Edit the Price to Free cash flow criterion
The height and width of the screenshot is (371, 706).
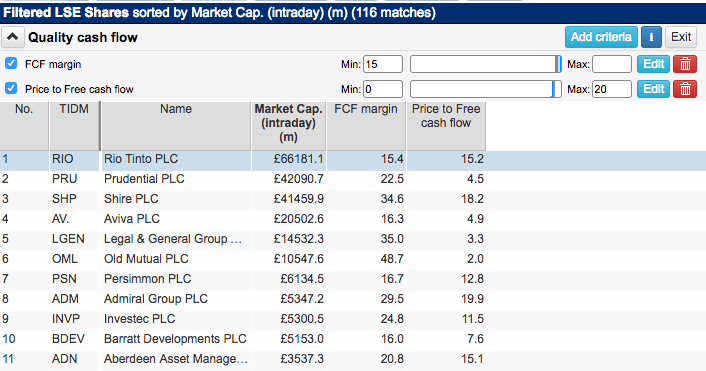coord(653,89)
